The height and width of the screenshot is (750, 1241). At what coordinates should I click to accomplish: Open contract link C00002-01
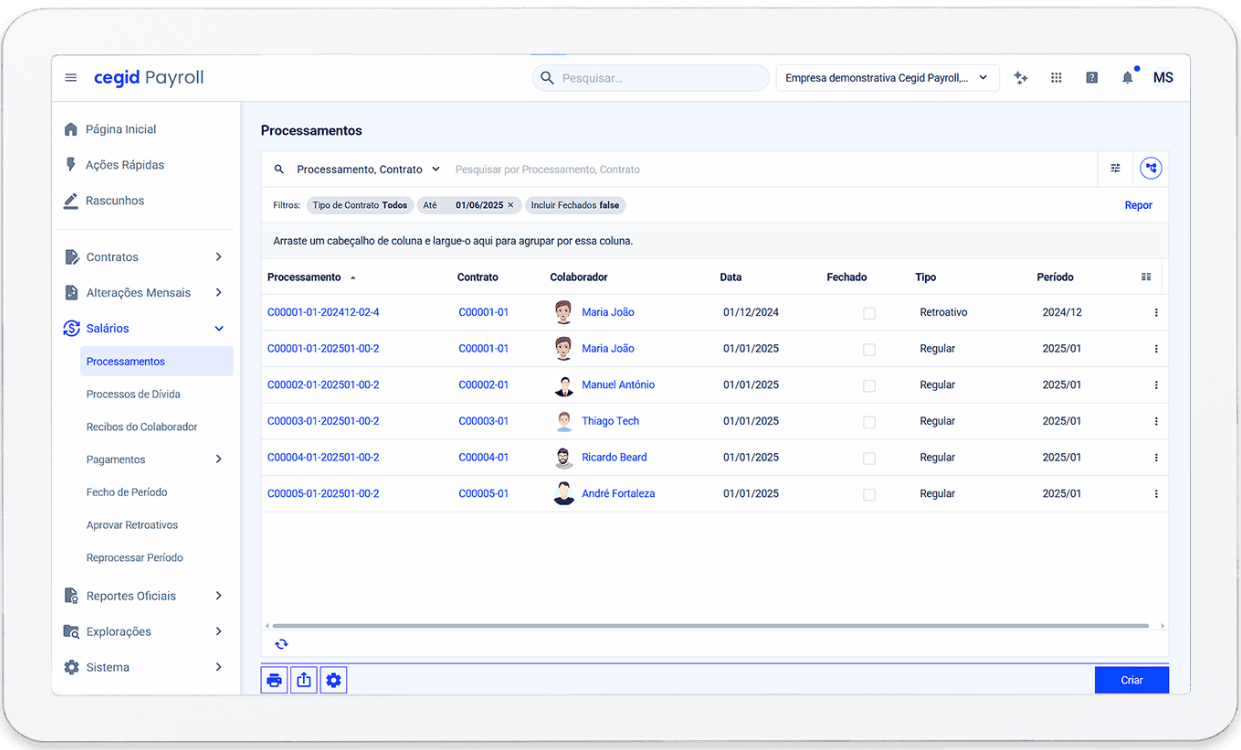[x=483, y=385]
